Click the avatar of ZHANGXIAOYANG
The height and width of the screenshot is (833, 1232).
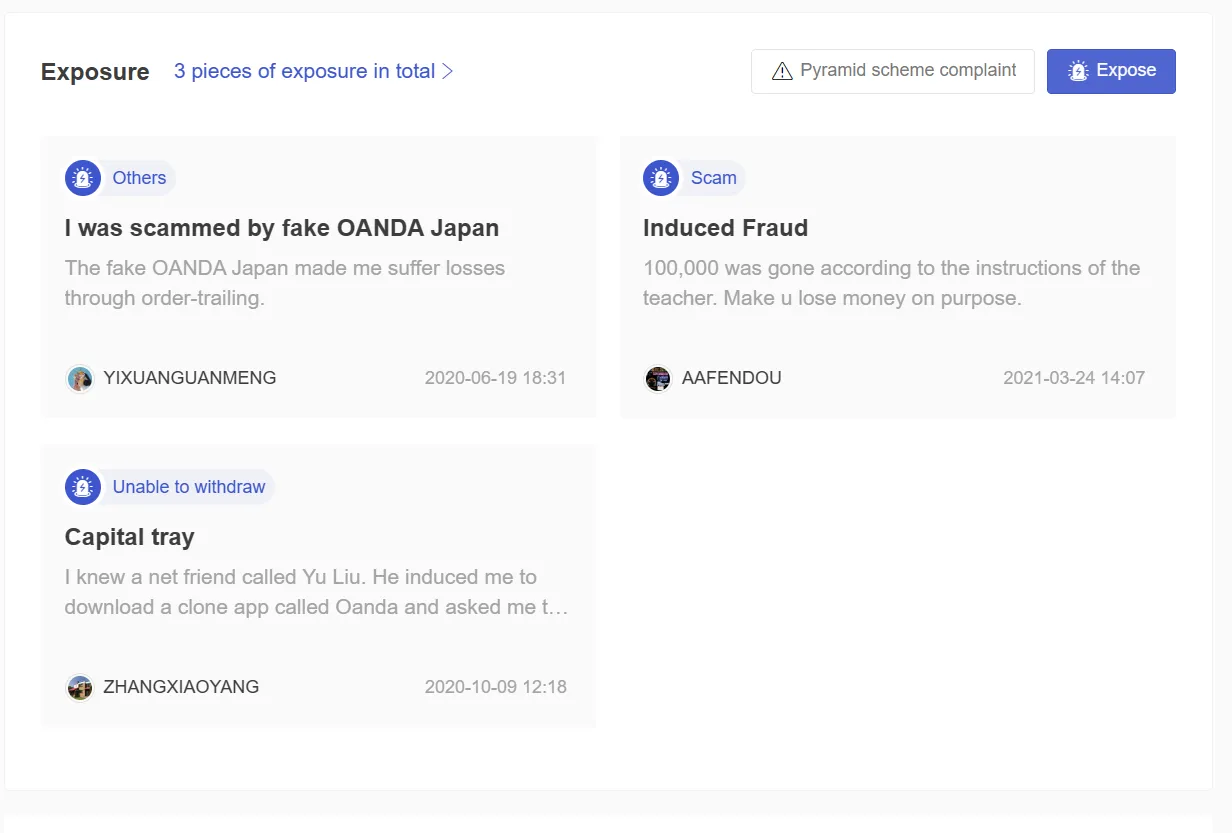(x=80, y=688)
